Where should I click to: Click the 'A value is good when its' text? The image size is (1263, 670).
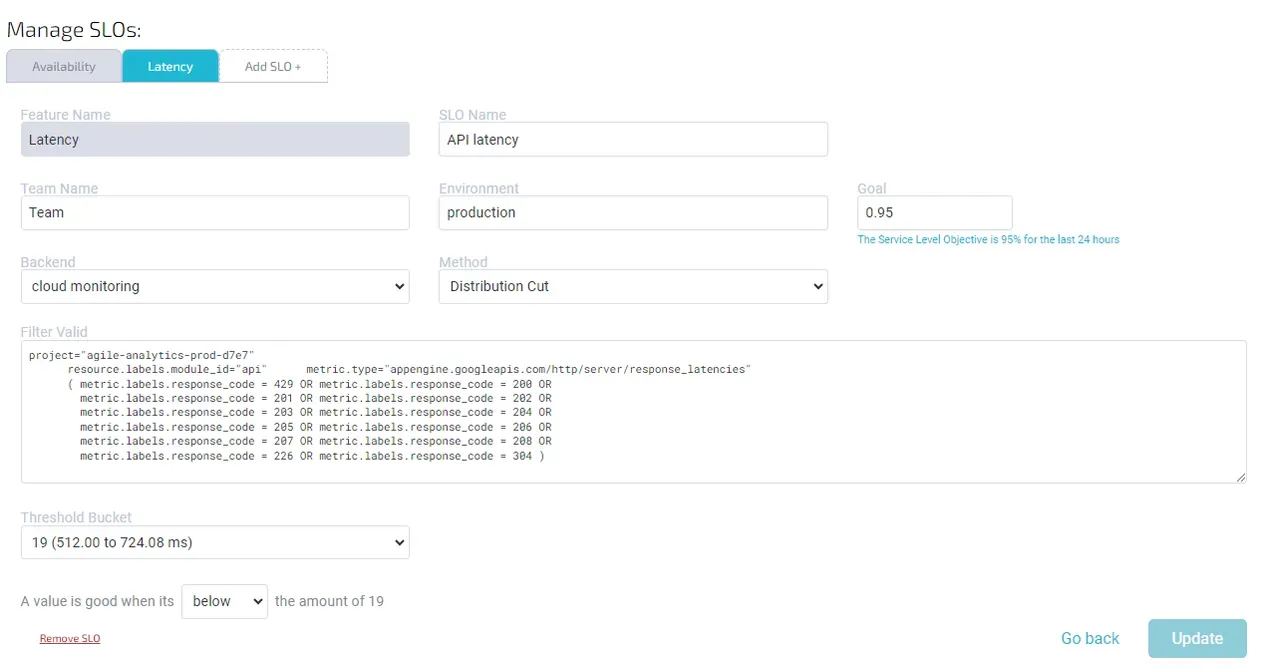(97, 601)
